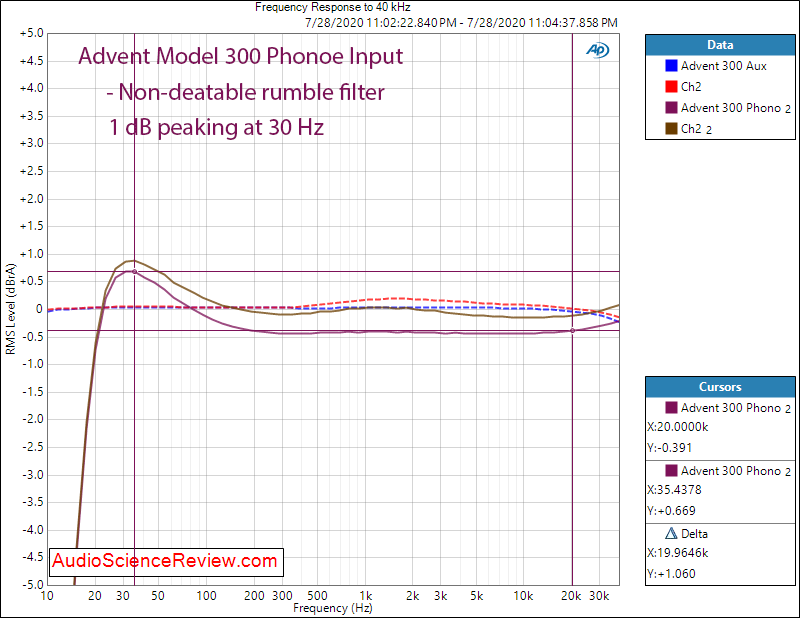
Task: Click the purple Advent 300 Phono legend swatch
Action: pos(671,108)
